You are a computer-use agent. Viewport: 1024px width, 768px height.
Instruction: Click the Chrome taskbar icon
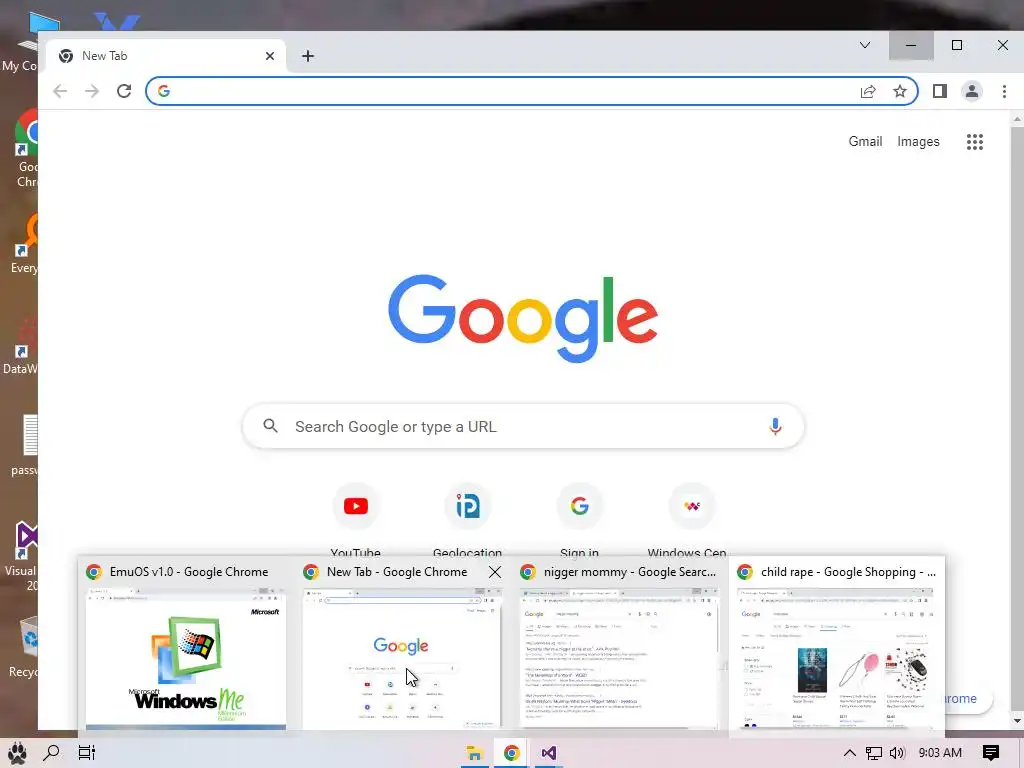511,753
